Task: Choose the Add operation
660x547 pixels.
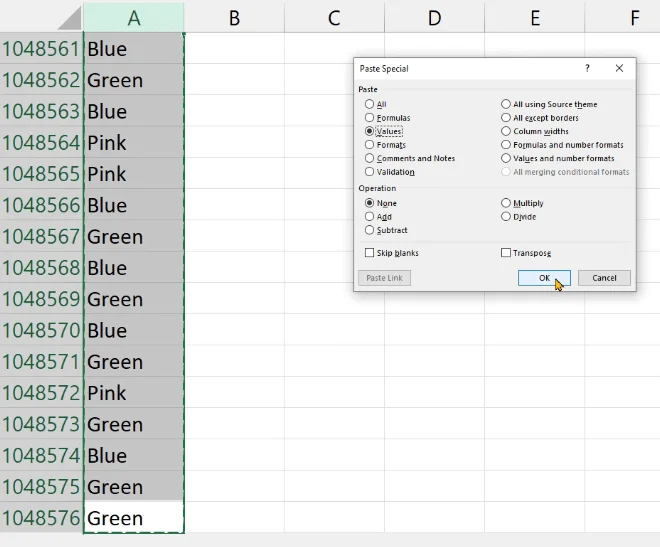Action: (x=370, y=216)
